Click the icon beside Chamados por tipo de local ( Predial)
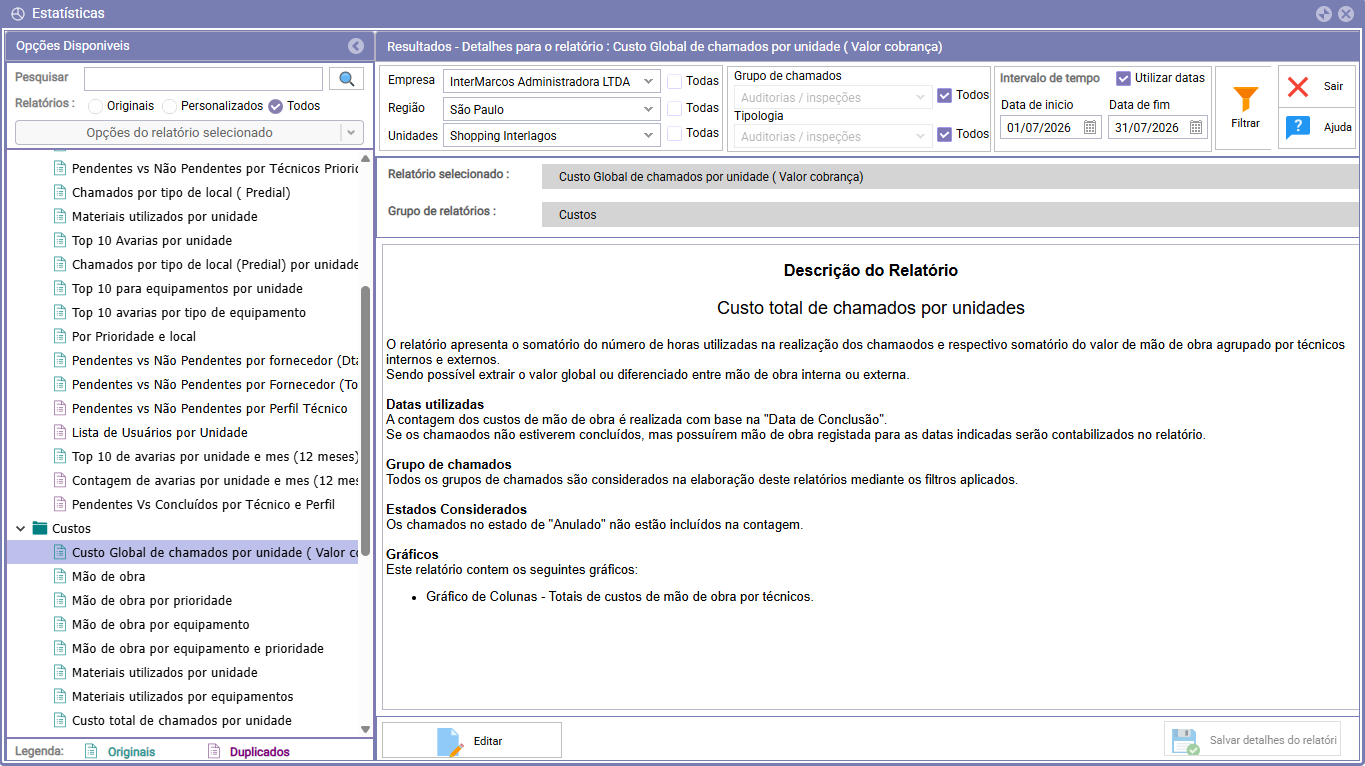This screenshot has height=766, width=1365. pyautogui.click(x=59, y=192)
